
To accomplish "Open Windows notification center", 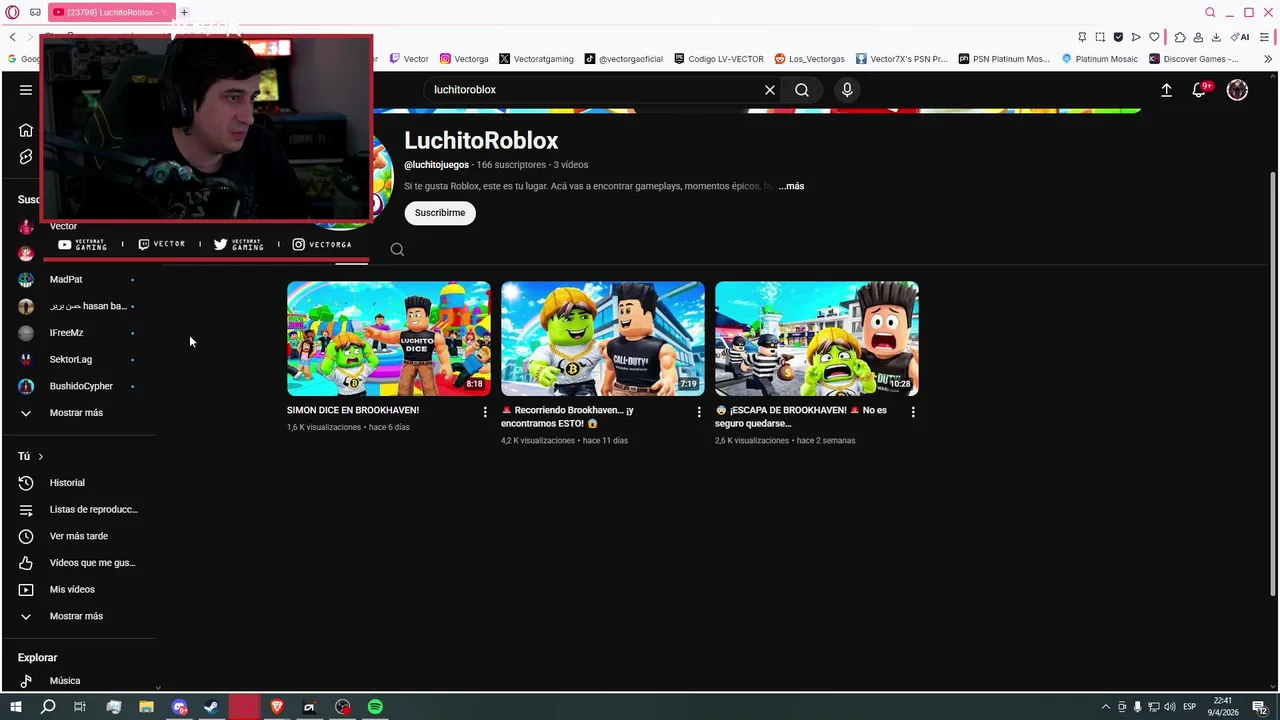I will click(1260, 707).
